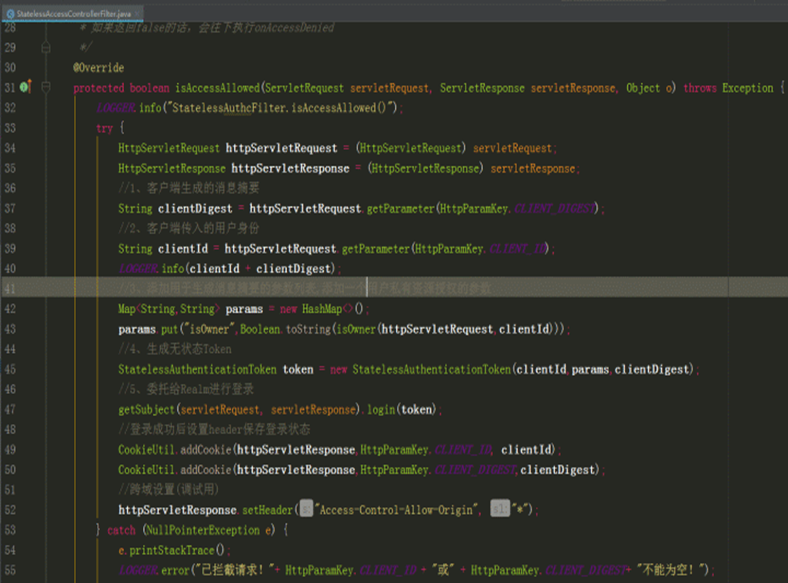788x583 pixels.
Task: Click the overriding-method gutter icon at line 31
Action: (26, 87)
